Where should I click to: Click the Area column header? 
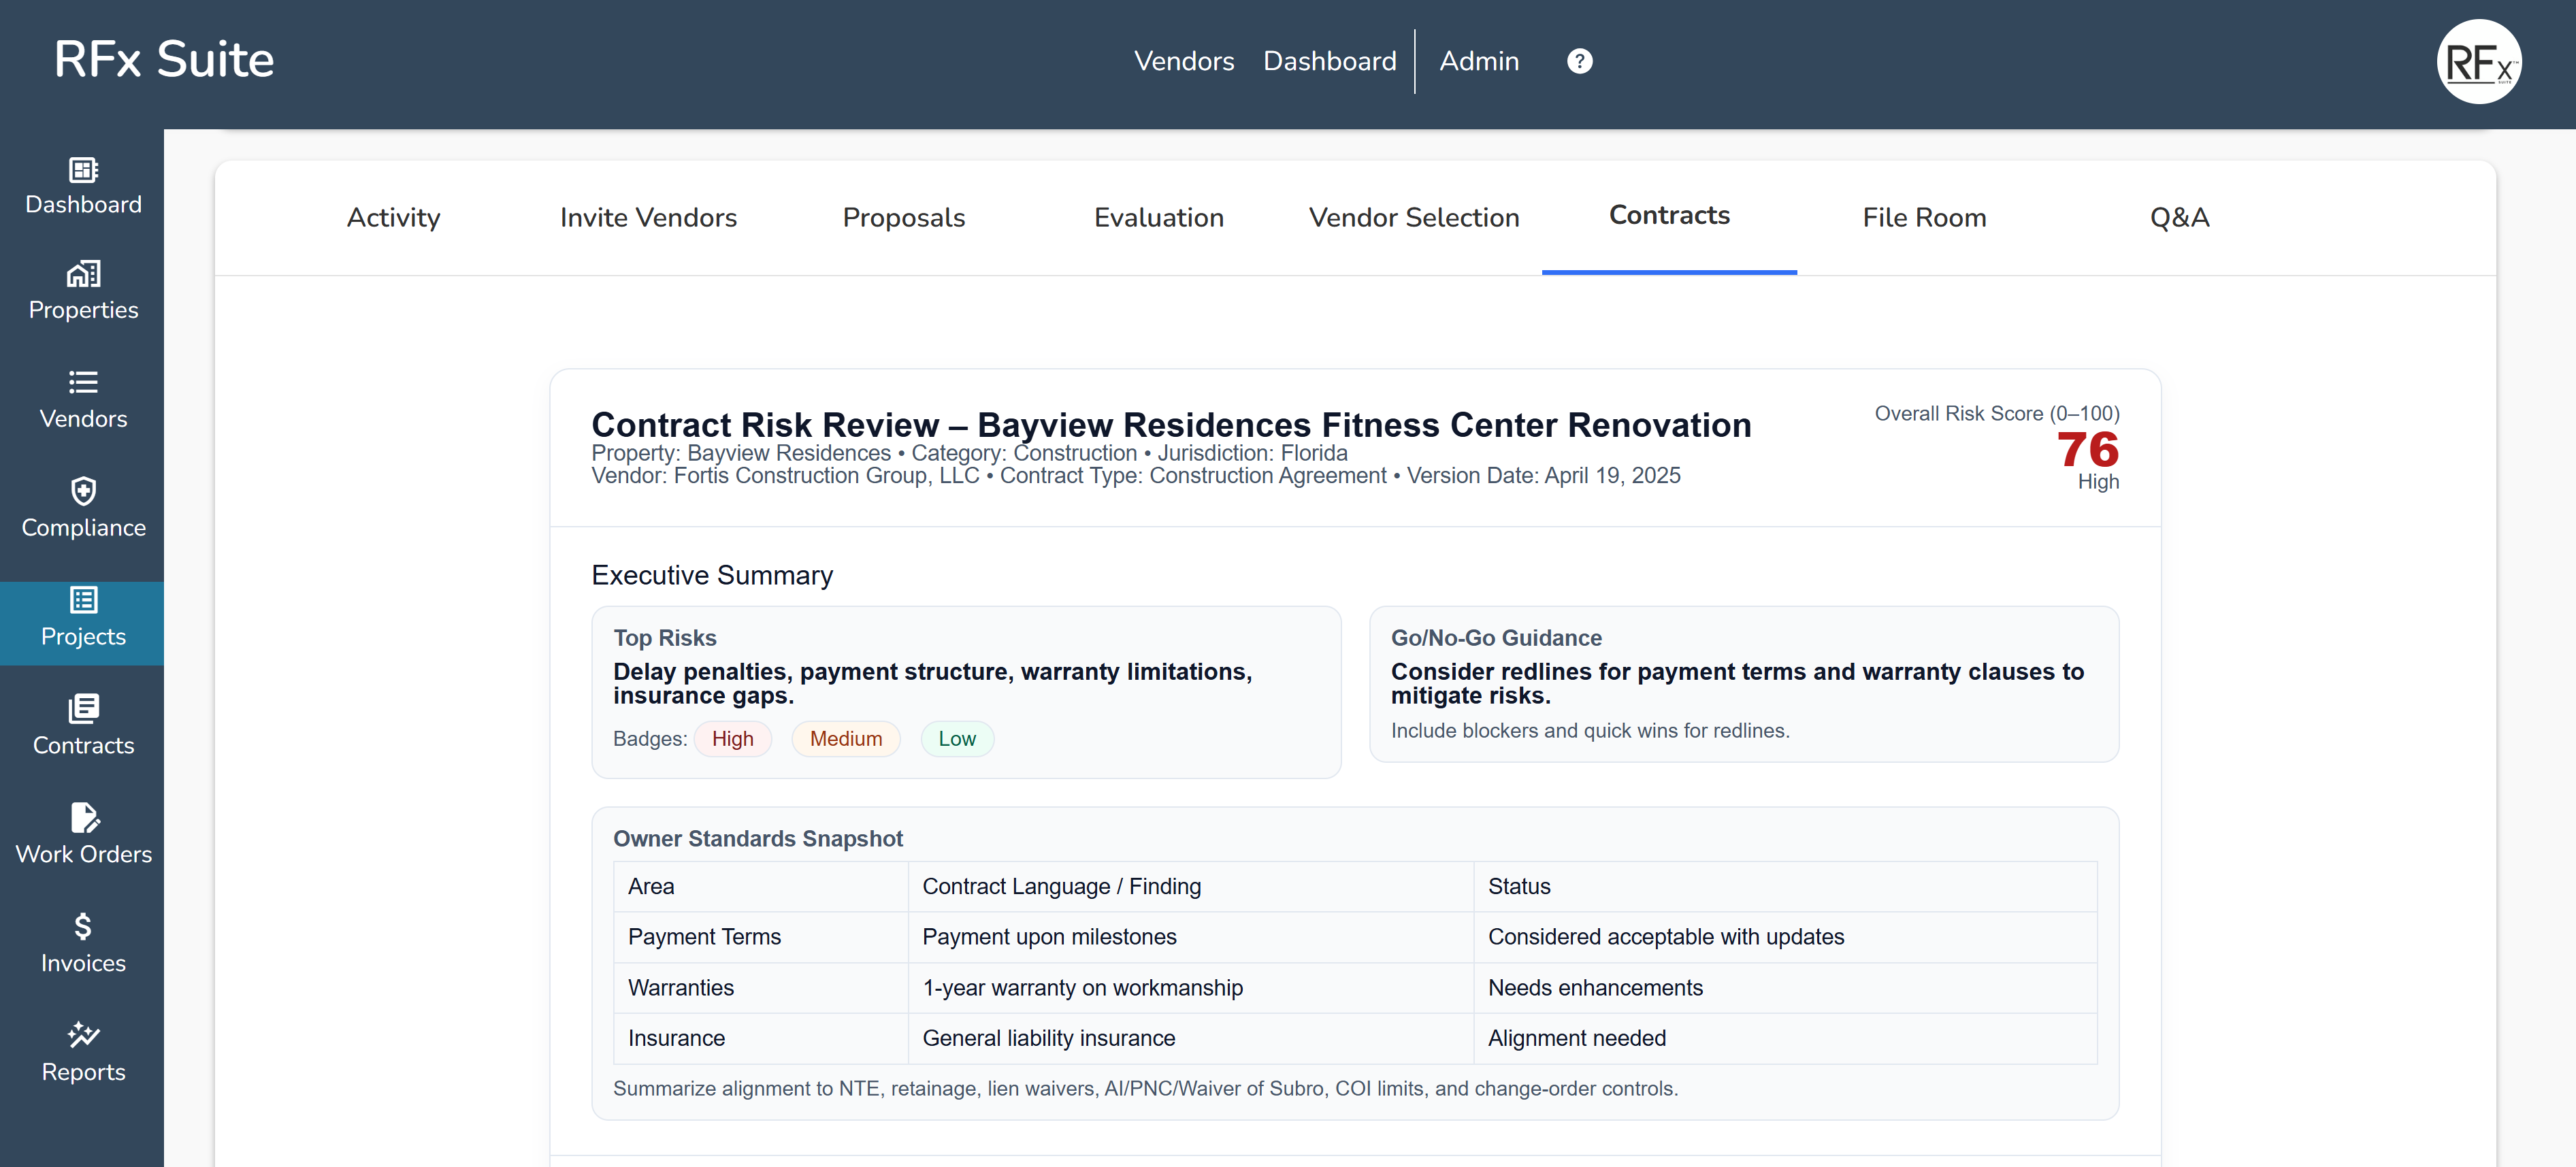(760, 887)
